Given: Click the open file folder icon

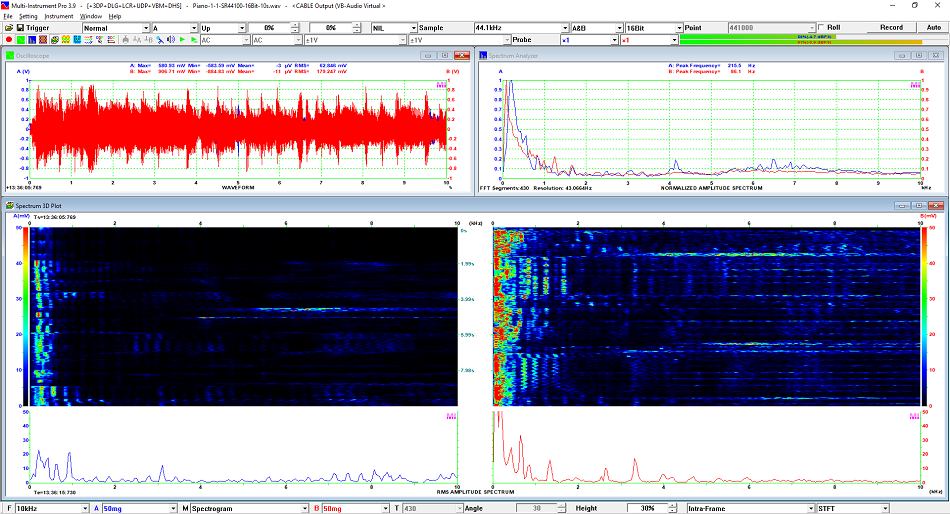Looking at the screenshot, I should pyautogui.click(x=9, y=28).
